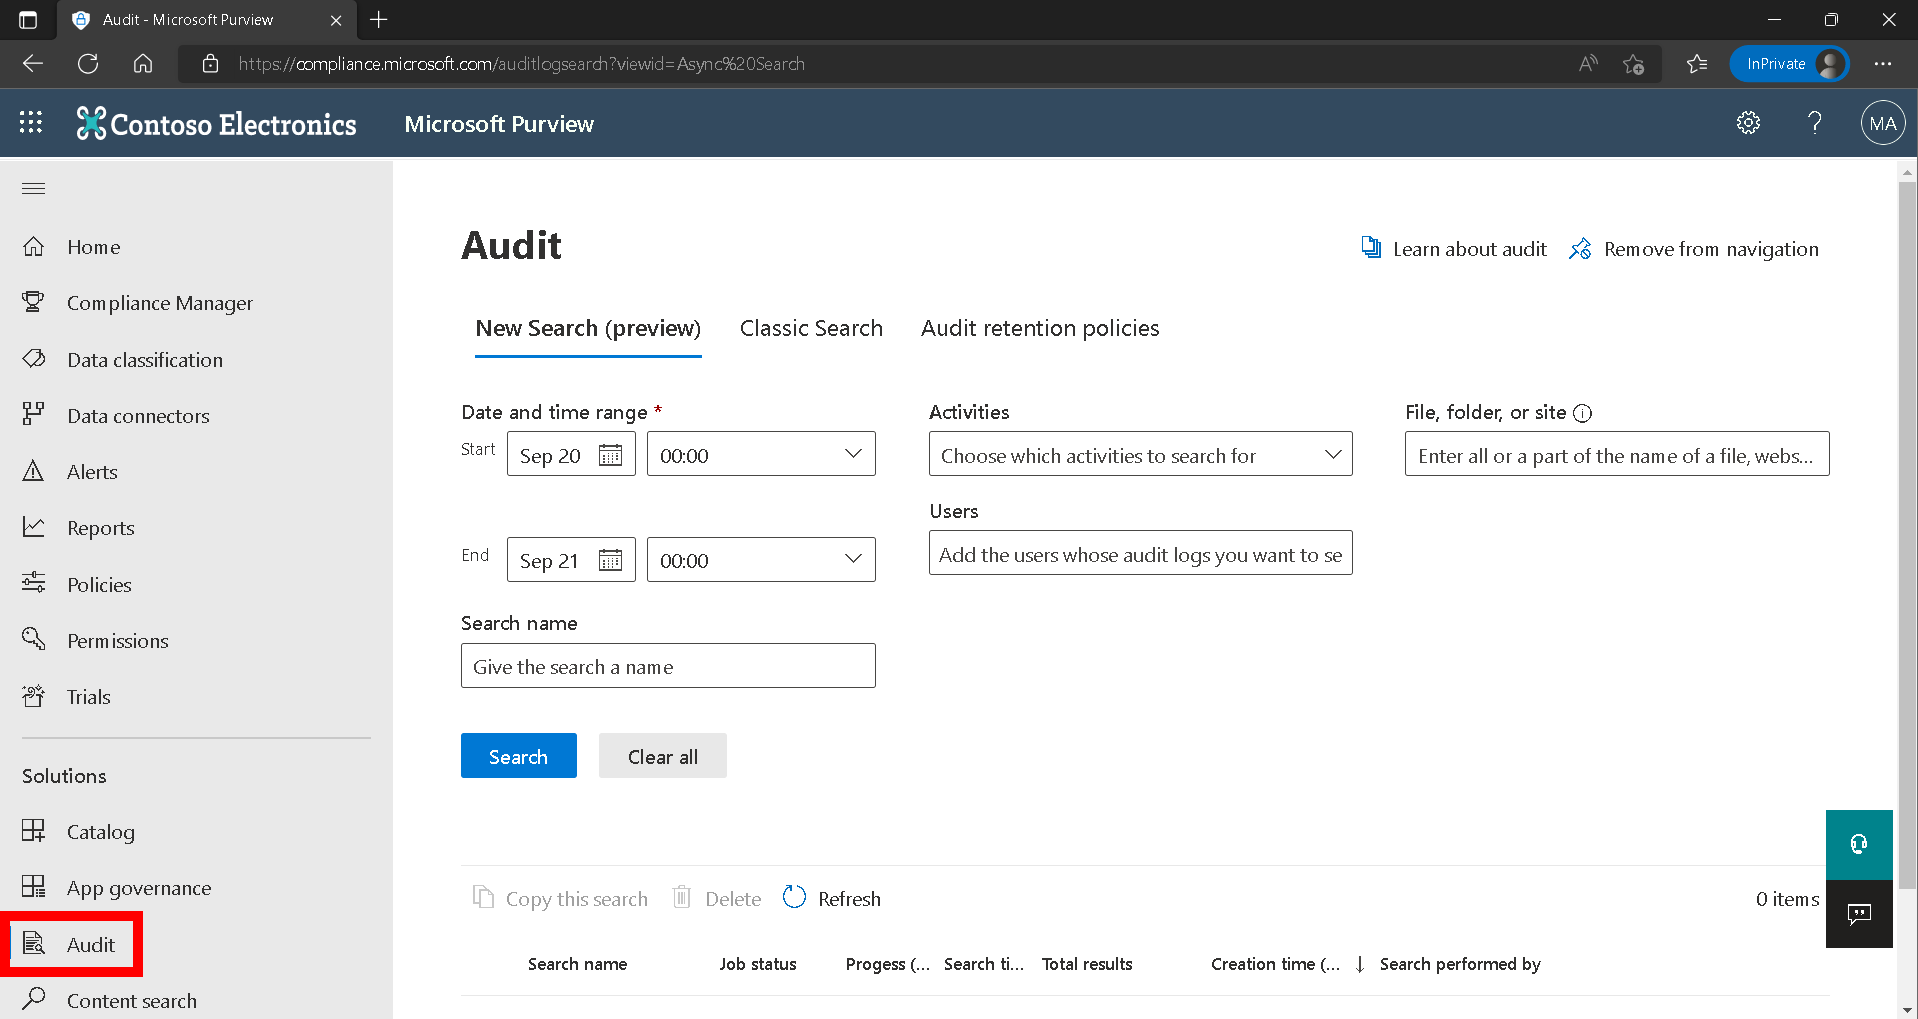Open the MA account avatar
Viewport: 1918px width, 1019px height.
click(1882, 123)
